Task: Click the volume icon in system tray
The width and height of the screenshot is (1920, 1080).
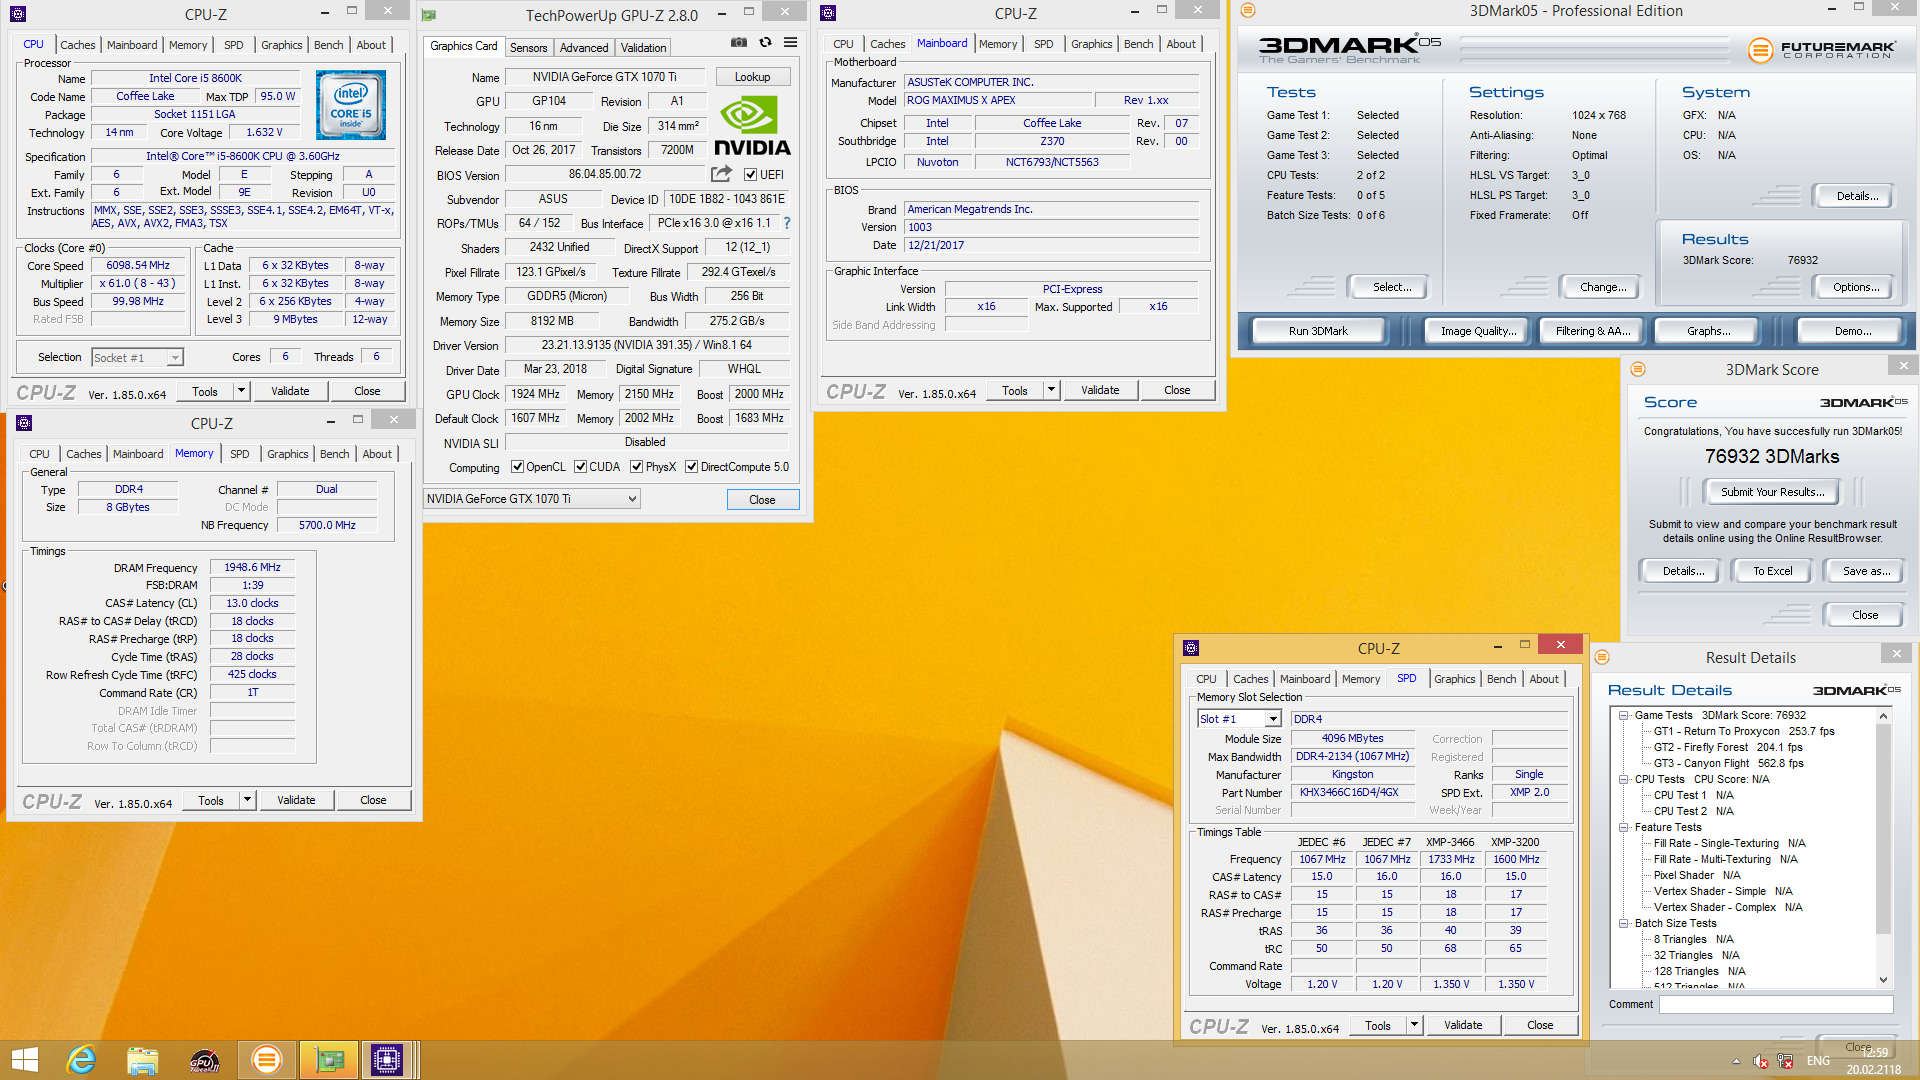Action: click(x=1761, y=1061)
